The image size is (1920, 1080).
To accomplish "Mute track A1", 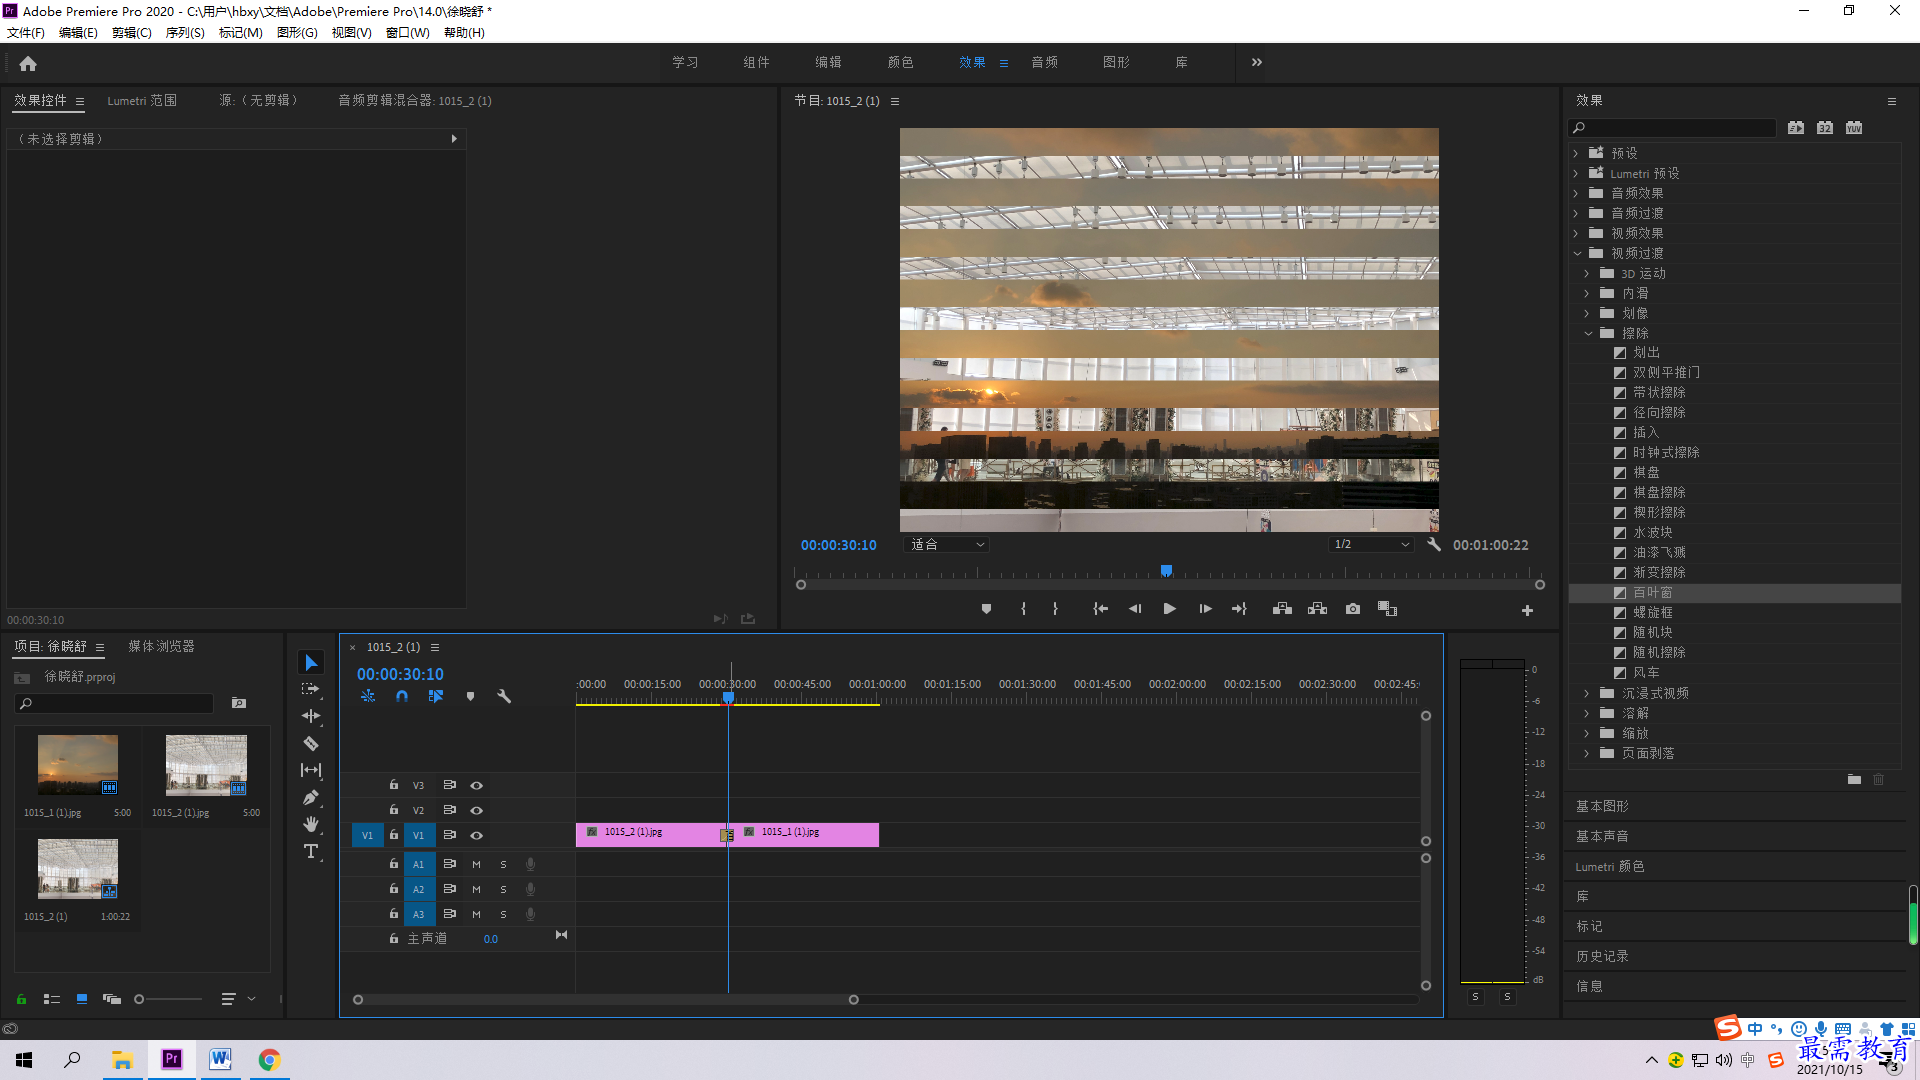I will [x=477, y=865].
